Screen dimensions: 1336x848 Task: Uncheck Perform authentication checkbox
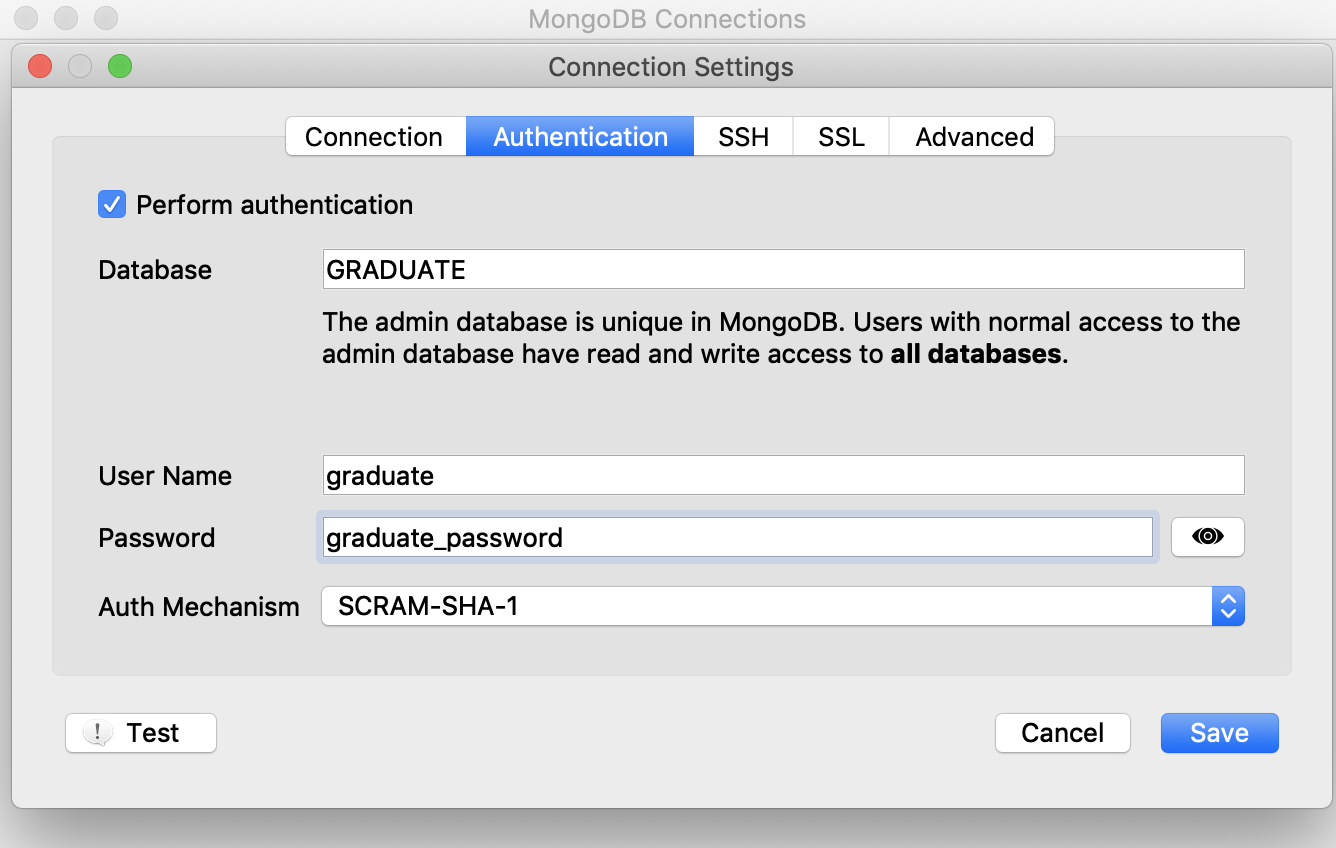(x=112, y=204)
